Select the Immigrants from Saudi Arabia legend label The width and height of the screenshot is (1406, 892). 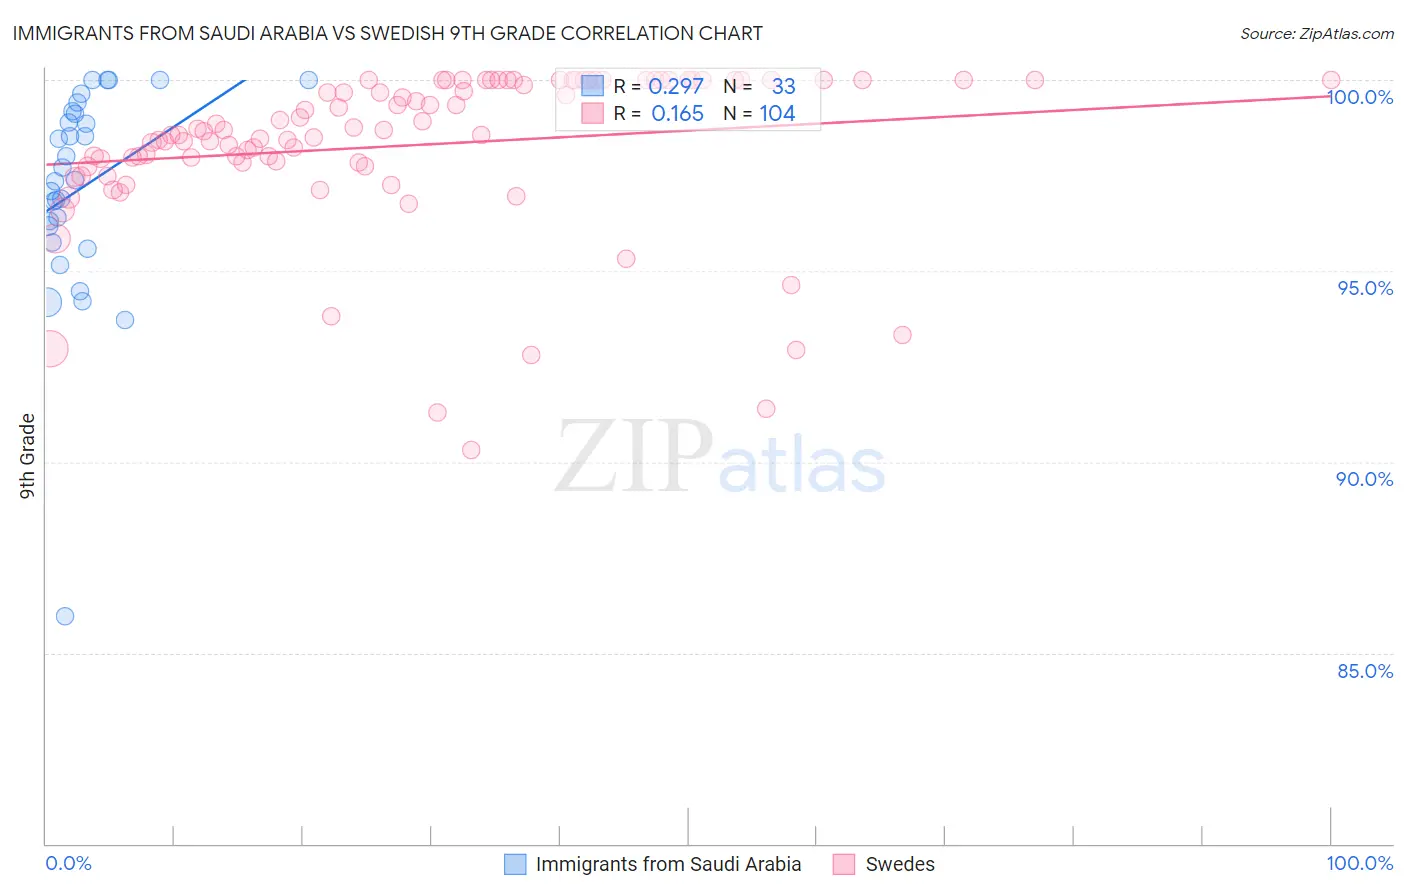tap(668, 864)
